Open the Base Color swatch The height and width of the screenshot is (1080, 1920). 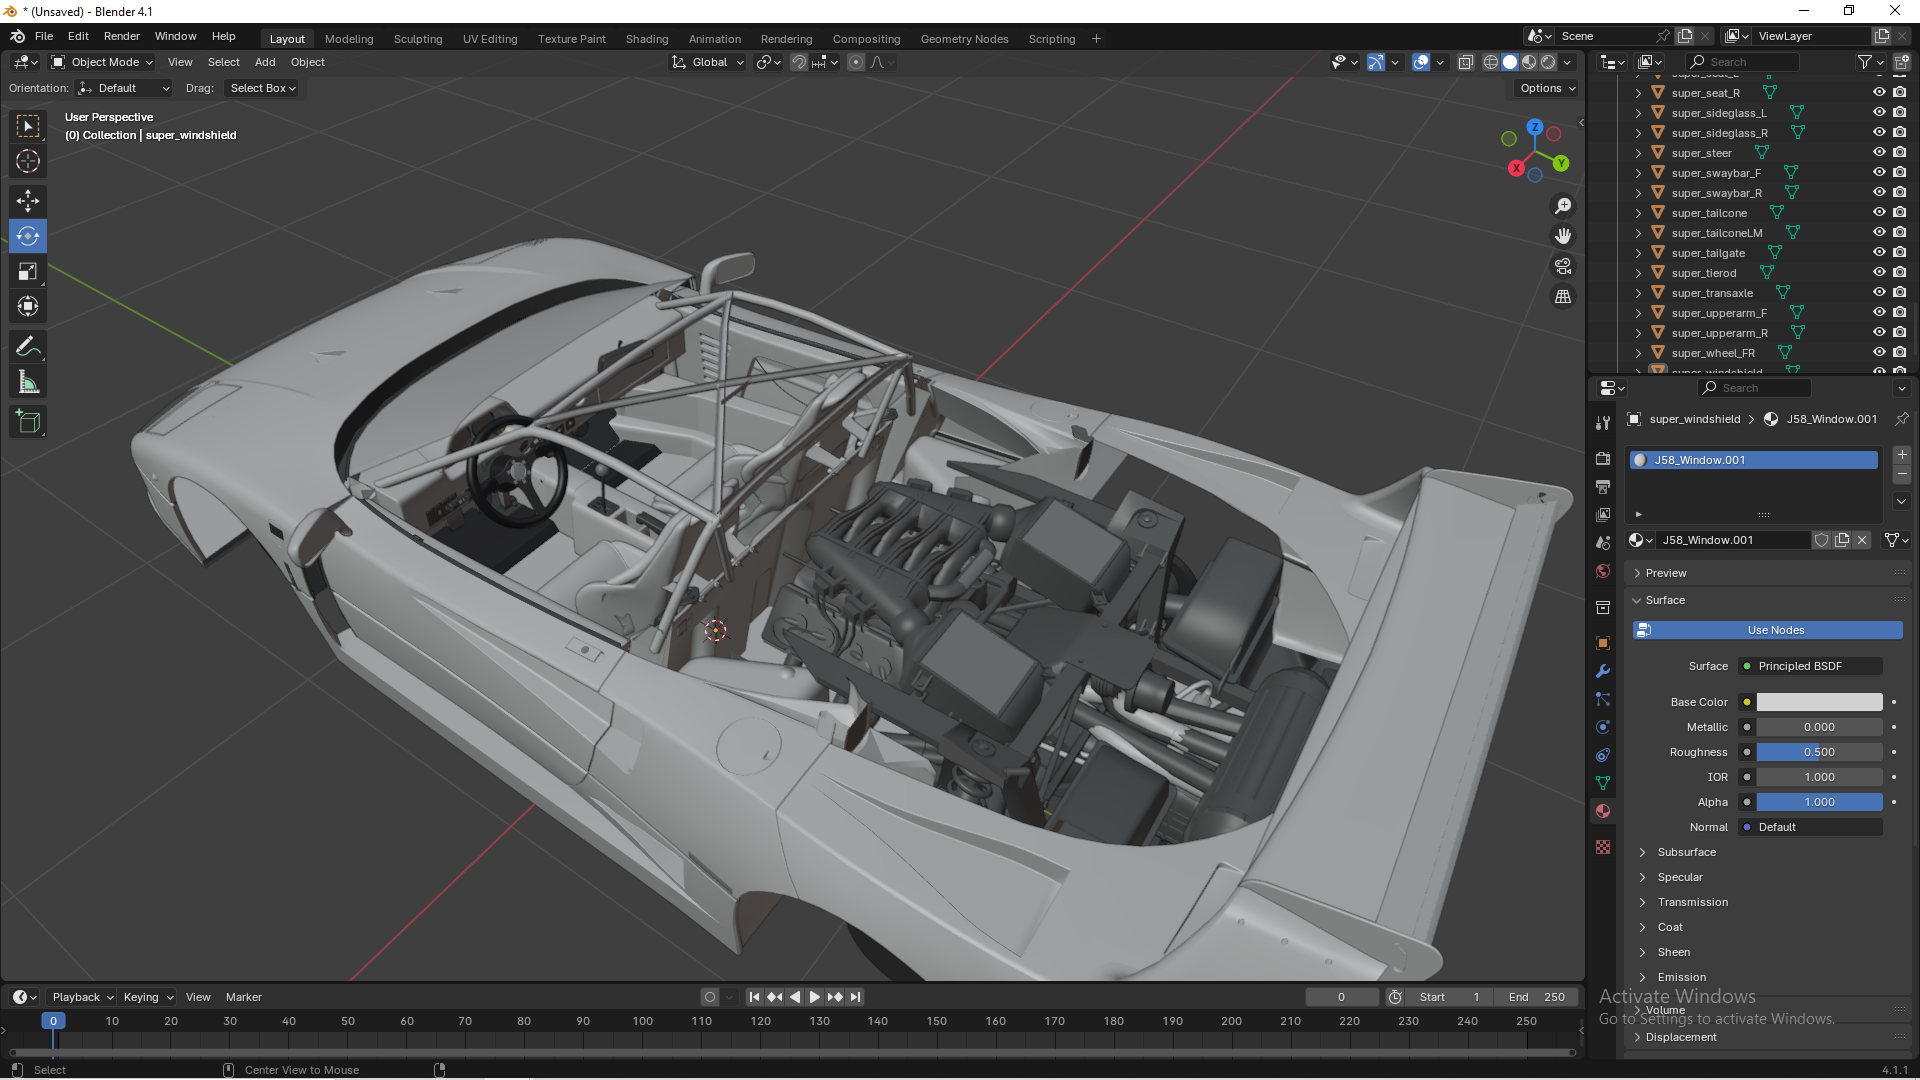tap(1819, 702)
